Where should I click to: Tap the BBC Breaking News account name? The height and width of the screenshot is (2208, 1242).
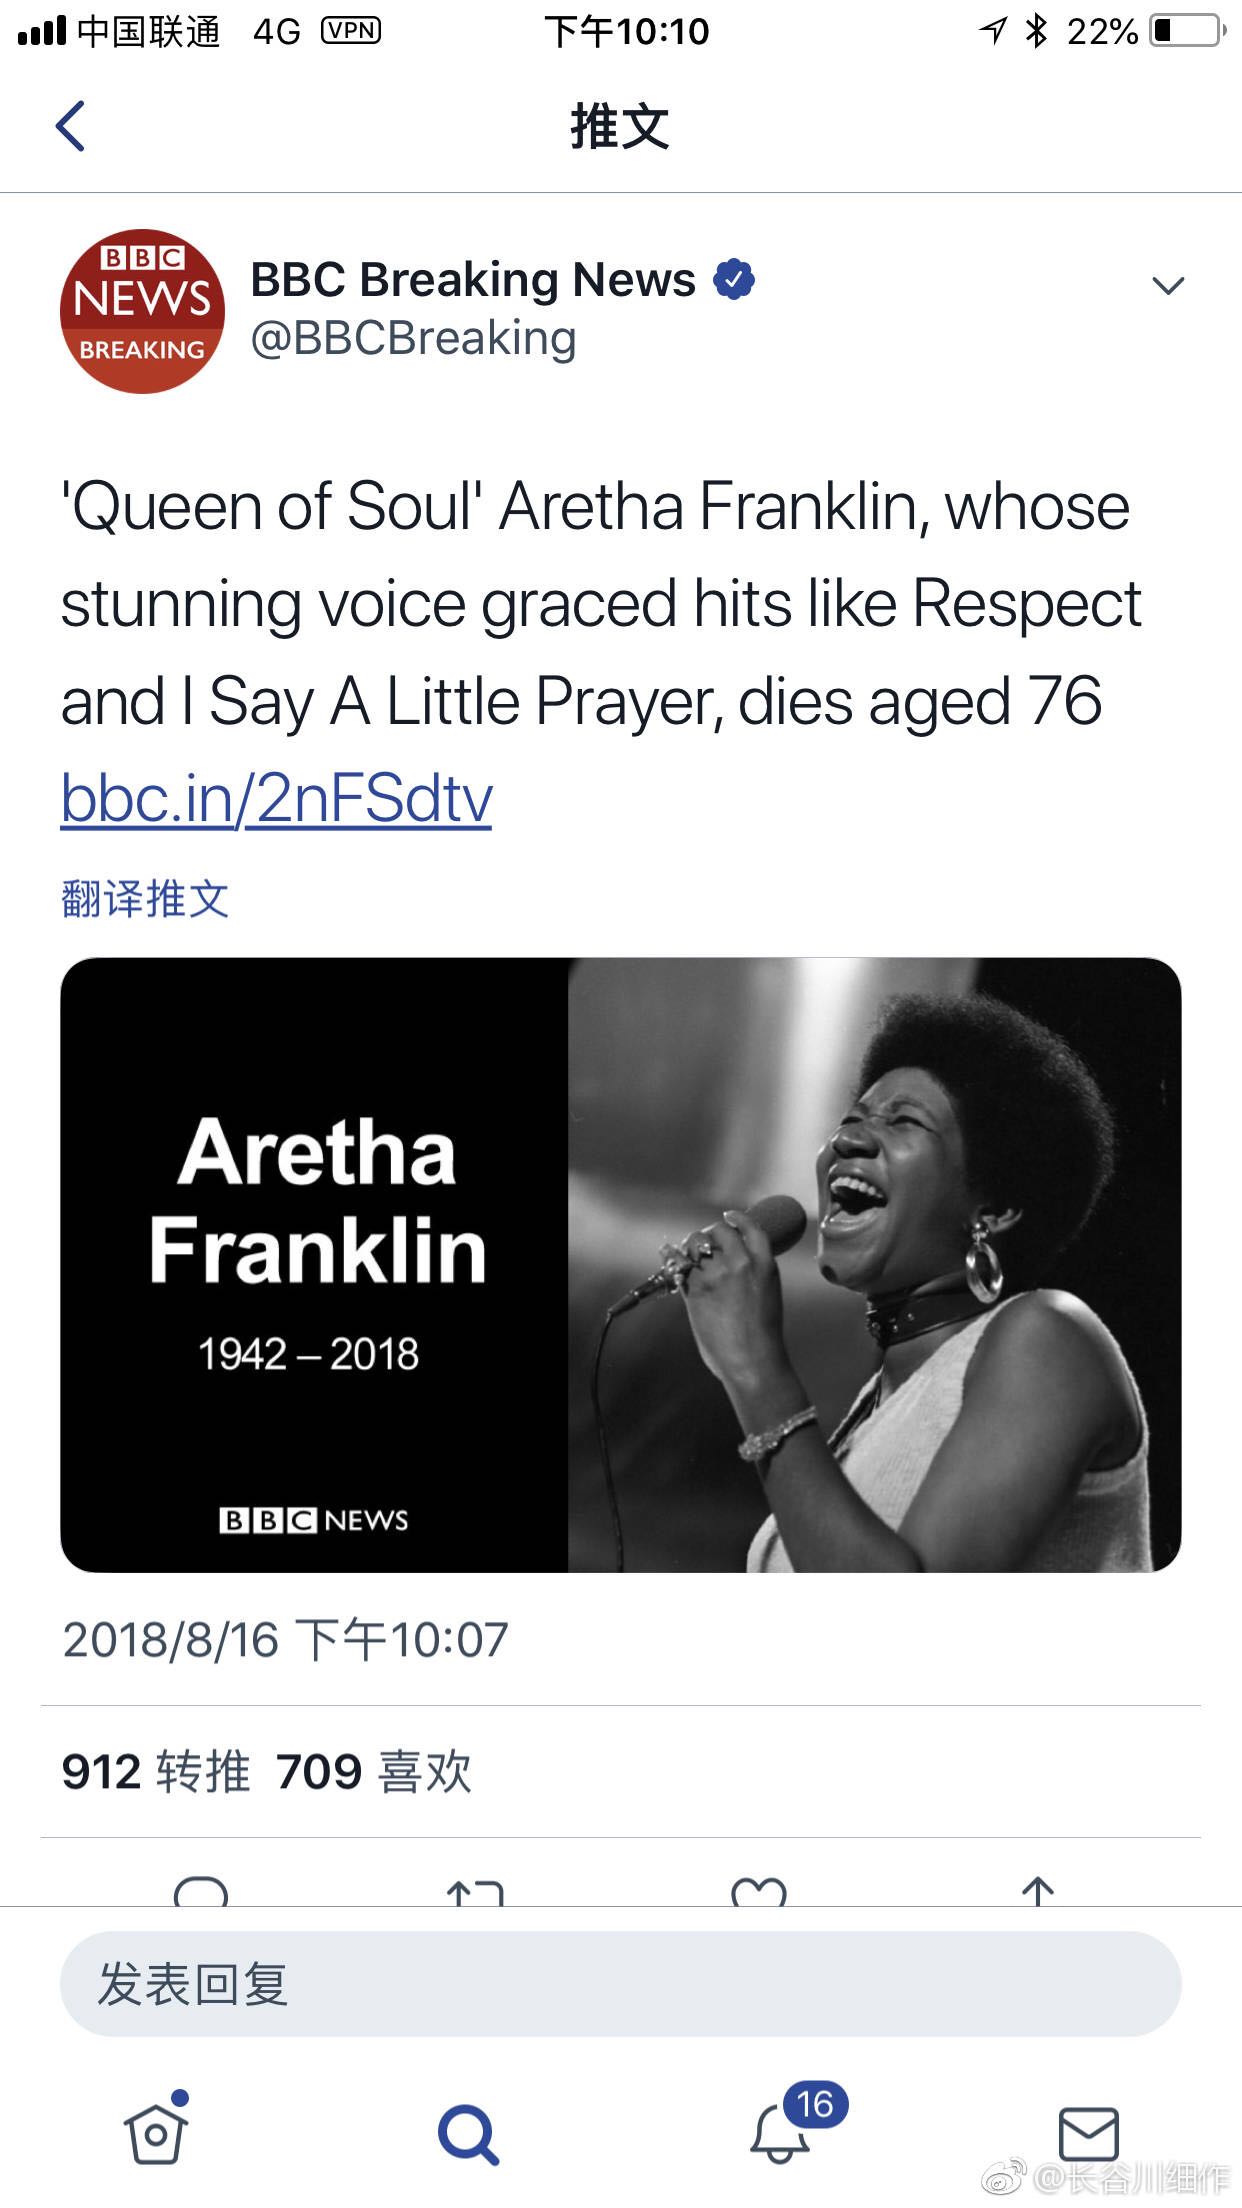pos(472,279)
